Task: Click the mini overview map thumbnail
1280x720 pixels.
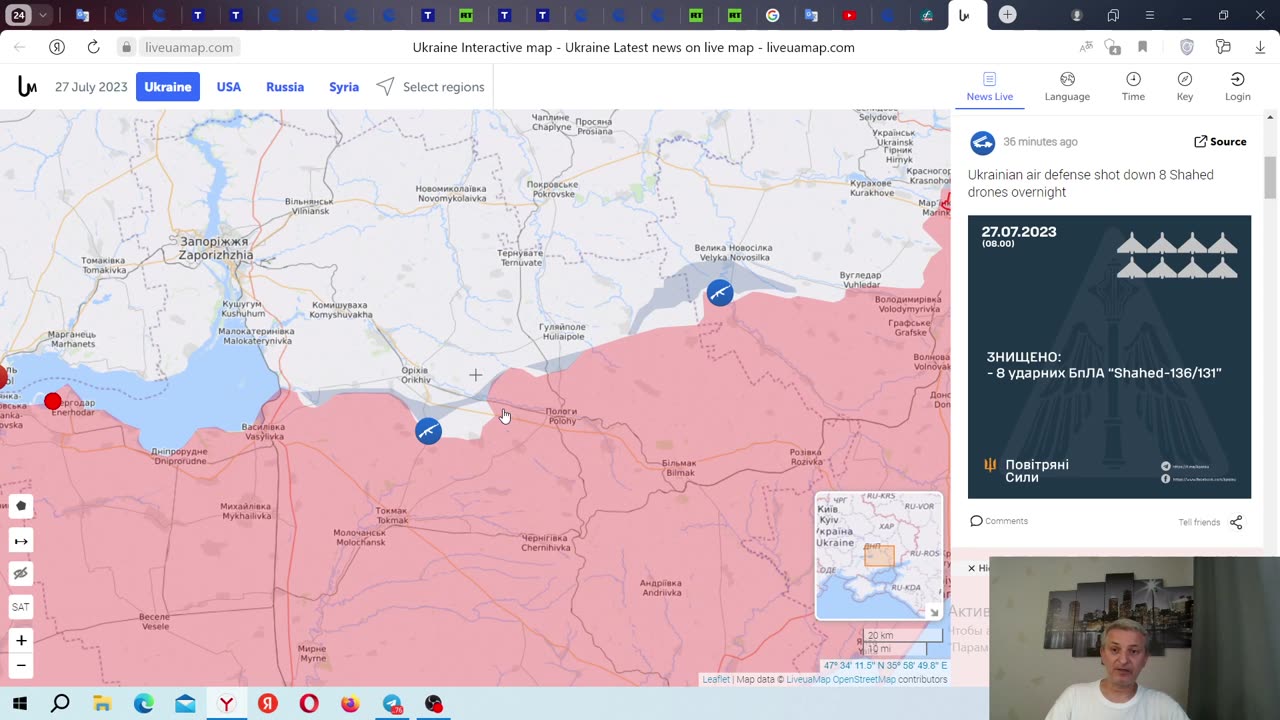Action: pyautogui.click(x=878, y=556)
